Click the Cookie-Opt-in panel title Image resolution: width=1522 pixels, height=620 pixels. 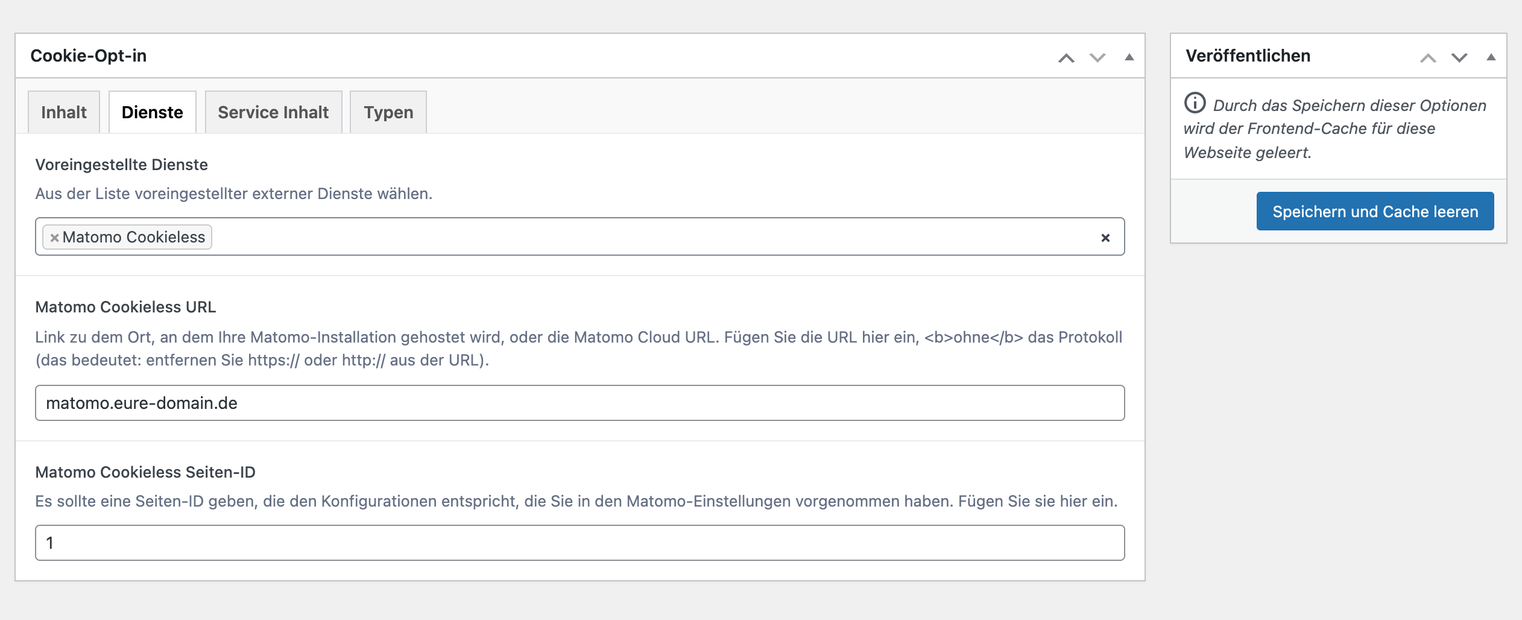click(89, 56)
